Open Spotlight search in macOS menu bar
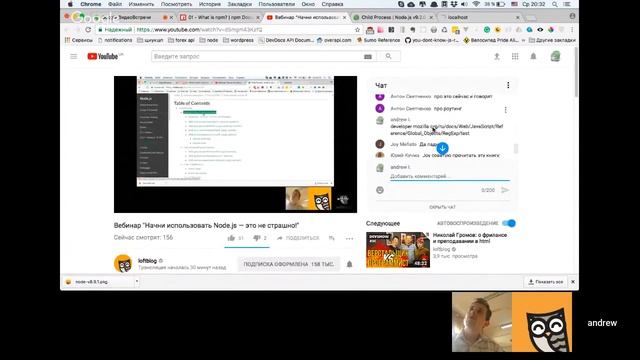Screen dimensions: 640x360 pyautogui.click(x=554, y=4)
